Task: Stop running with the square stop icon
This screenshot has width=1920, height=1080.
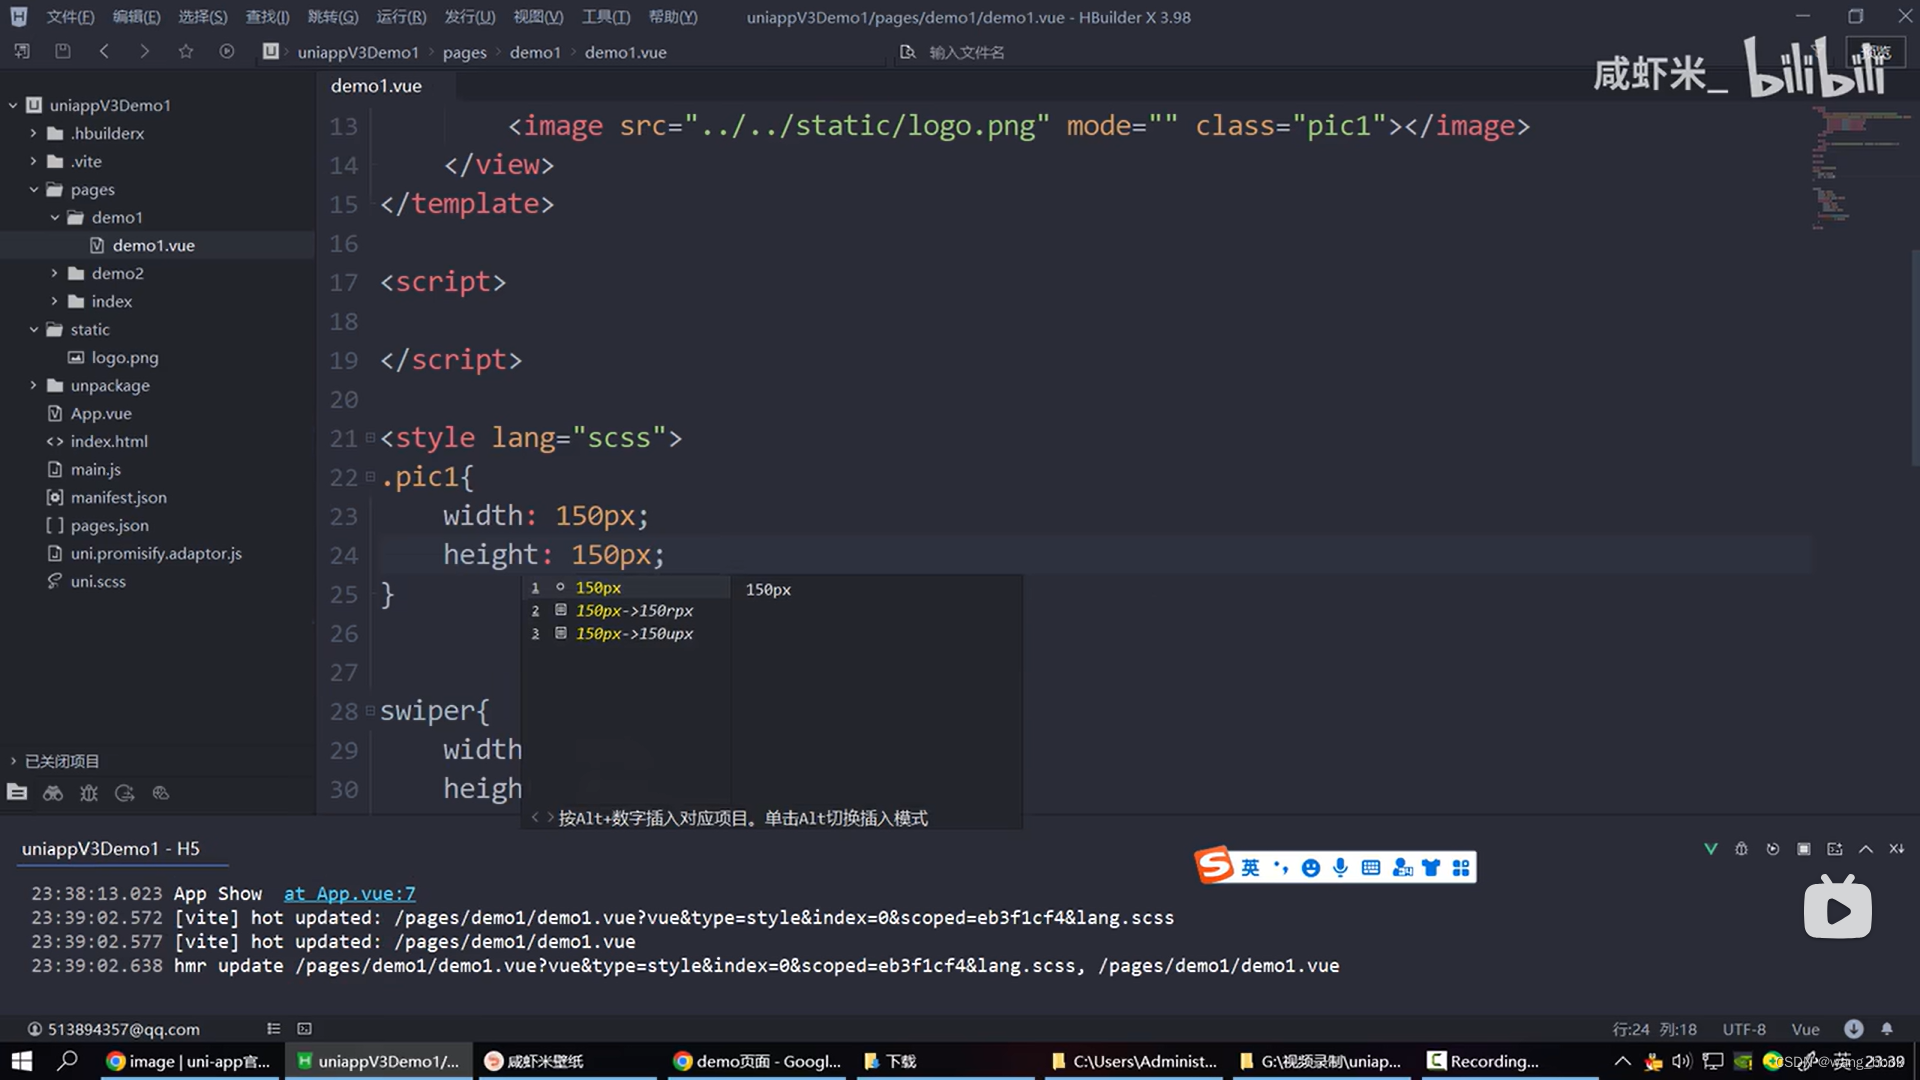Action: click(1804, 849)
